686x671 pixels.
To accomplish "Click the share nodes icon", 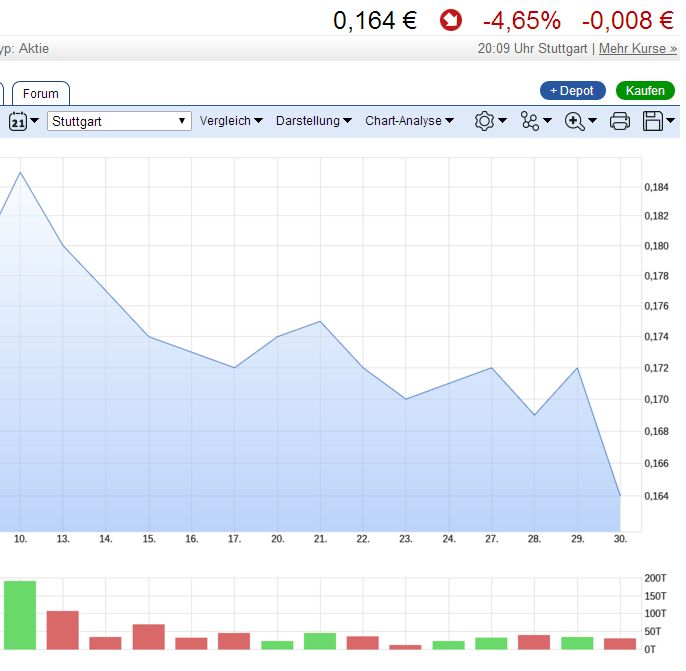I will (x=530, y=121).
